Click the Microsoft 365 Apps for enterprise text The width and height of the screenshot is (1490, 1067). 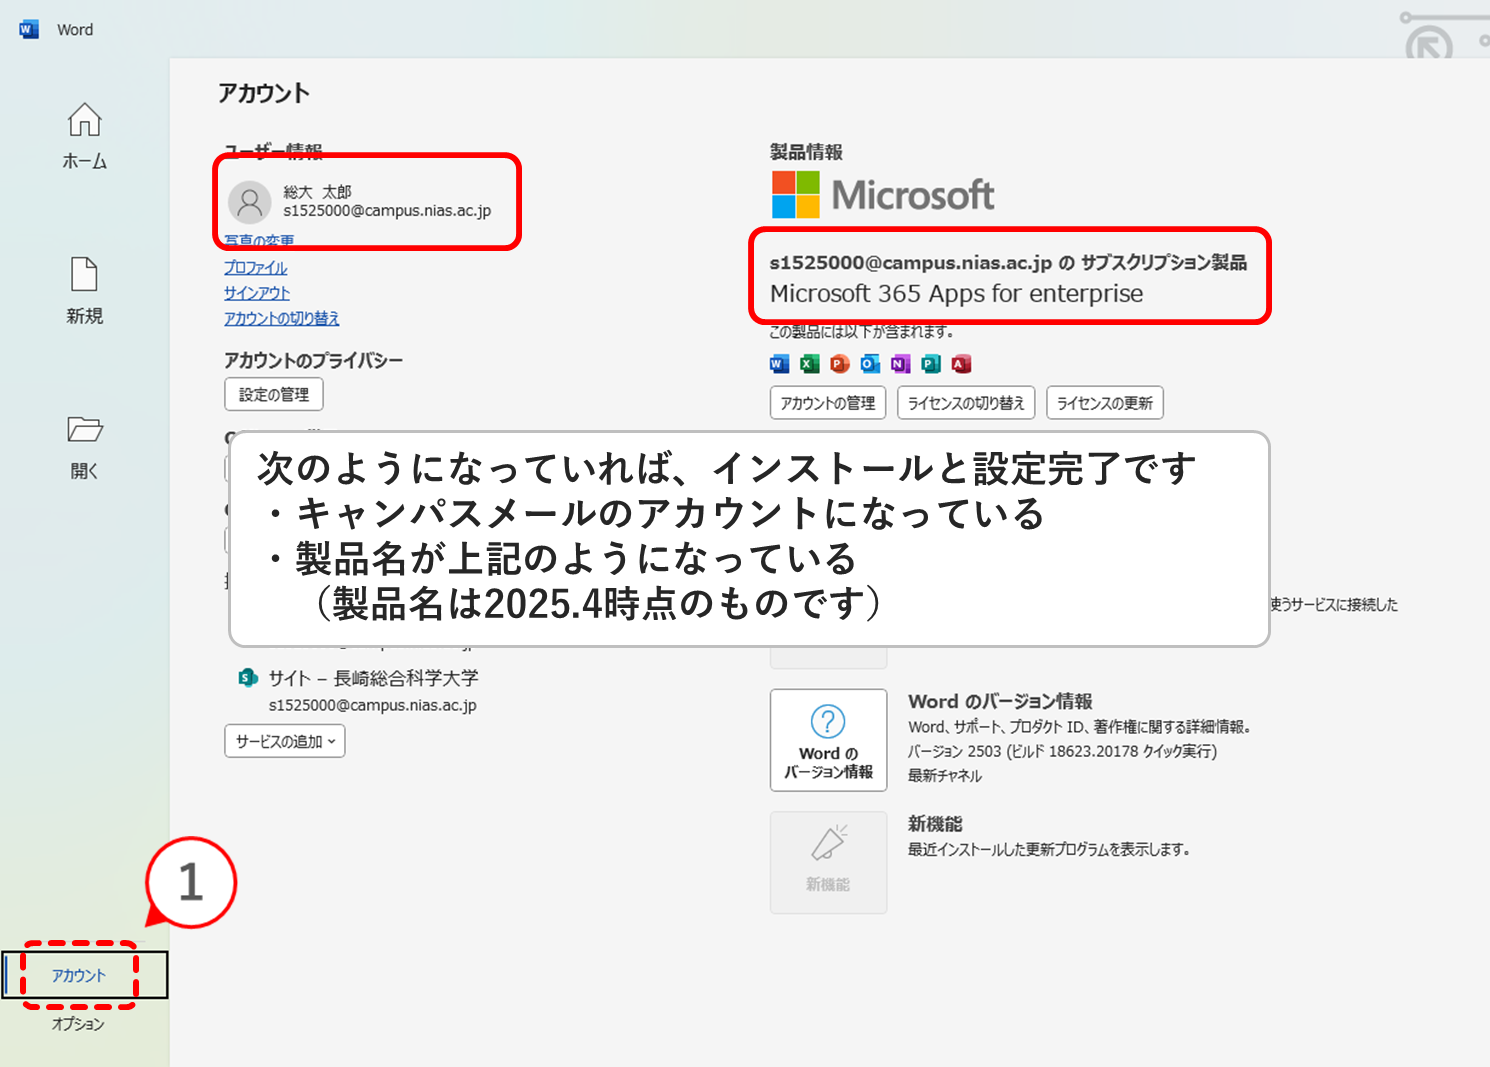point(956,294)
